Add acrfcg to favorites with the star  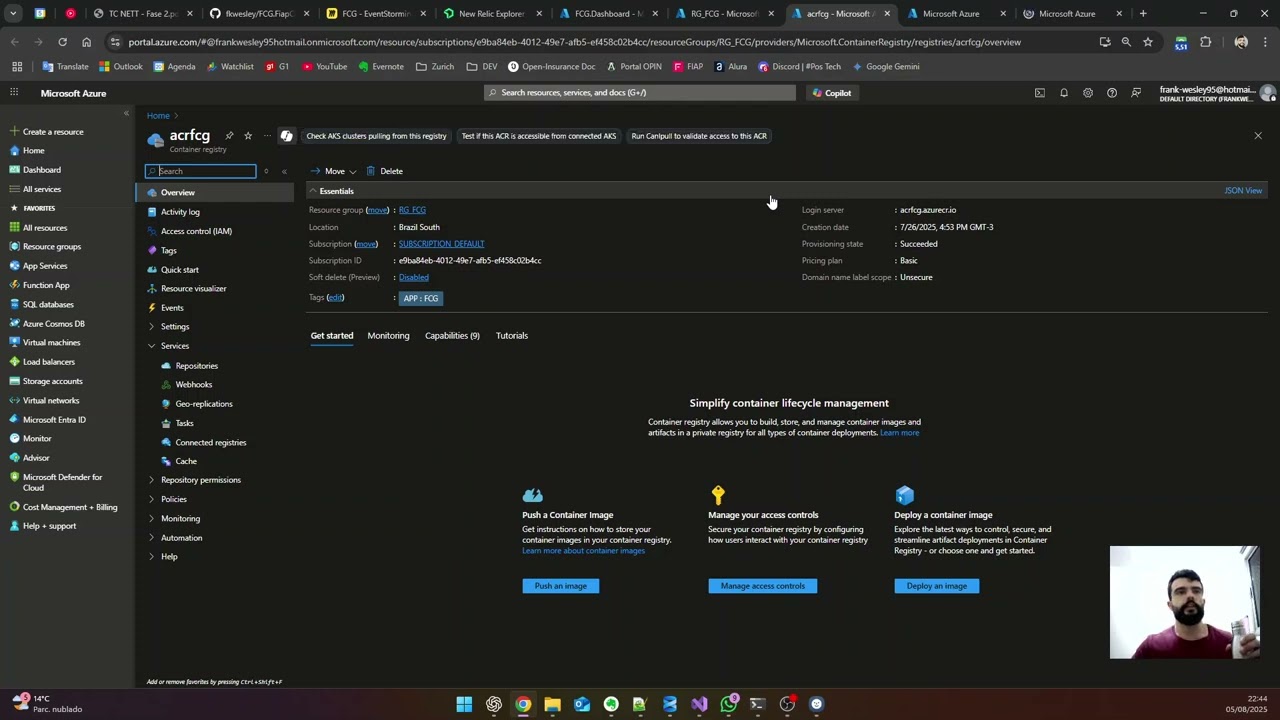pyautogui.click(x=248, y=136)
